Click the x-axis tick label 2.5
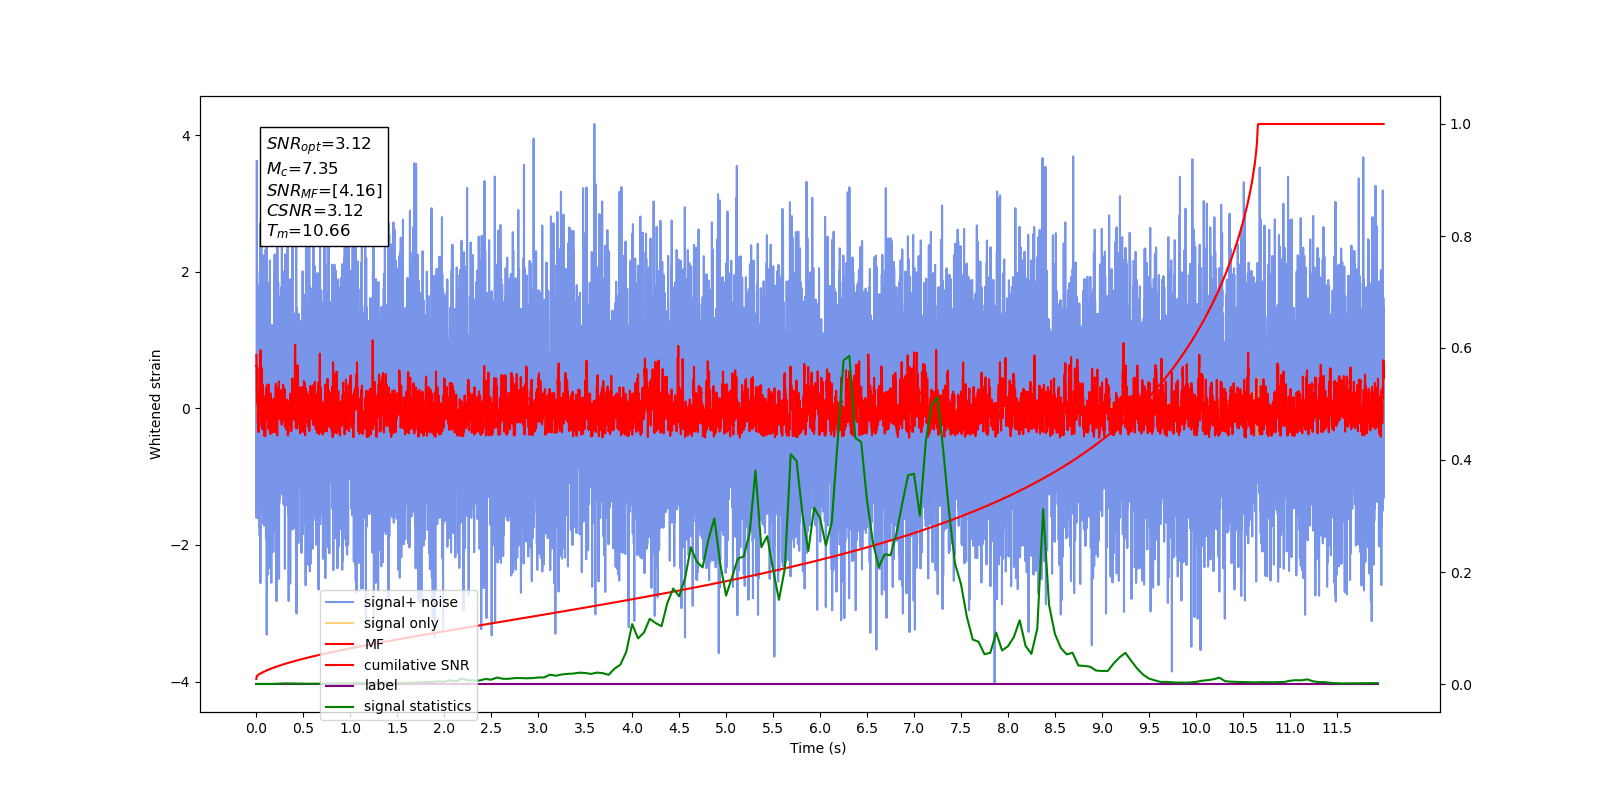Viewport: 1600px width, 800px height. click(x=491, y=728)
